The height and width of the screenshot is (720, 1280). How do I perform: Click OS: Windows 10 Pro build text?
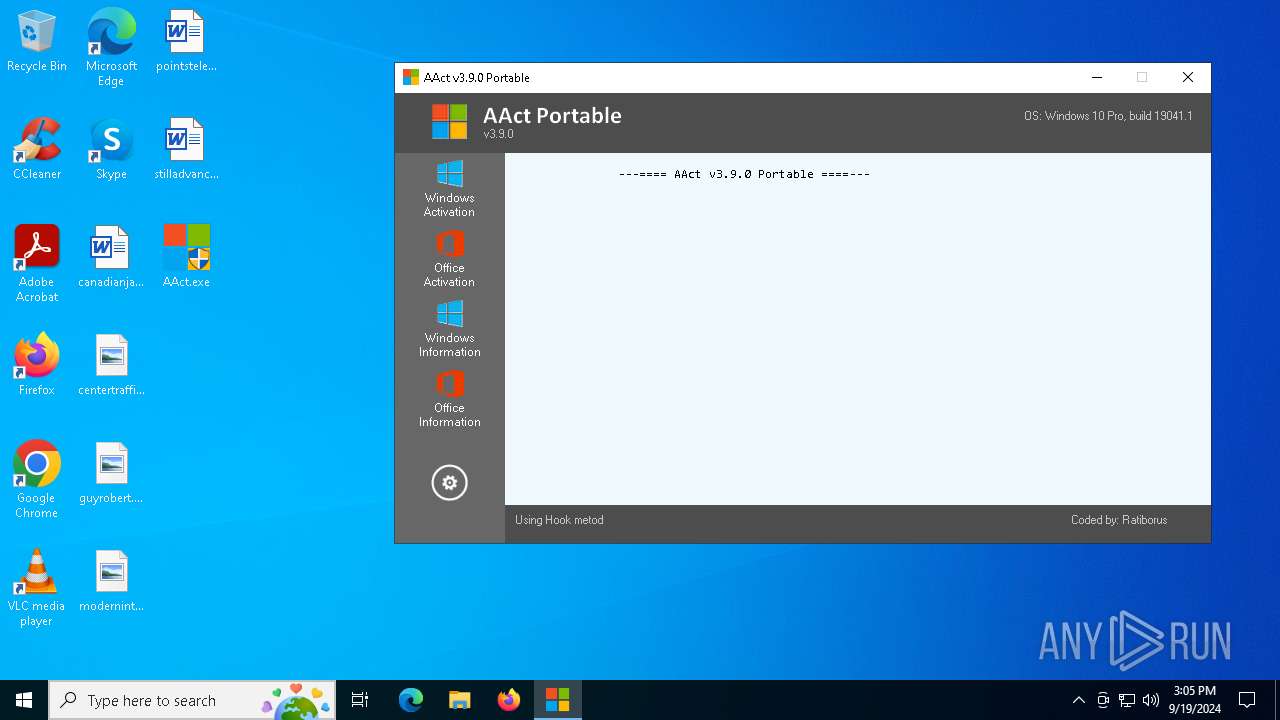[x=1108, y=116]
